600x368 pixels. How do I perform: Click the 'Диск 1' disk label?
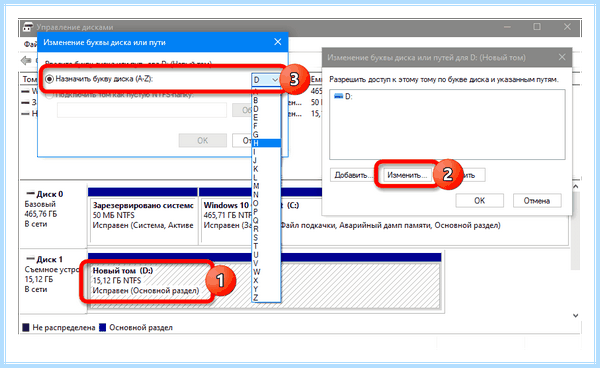point(50,259)
